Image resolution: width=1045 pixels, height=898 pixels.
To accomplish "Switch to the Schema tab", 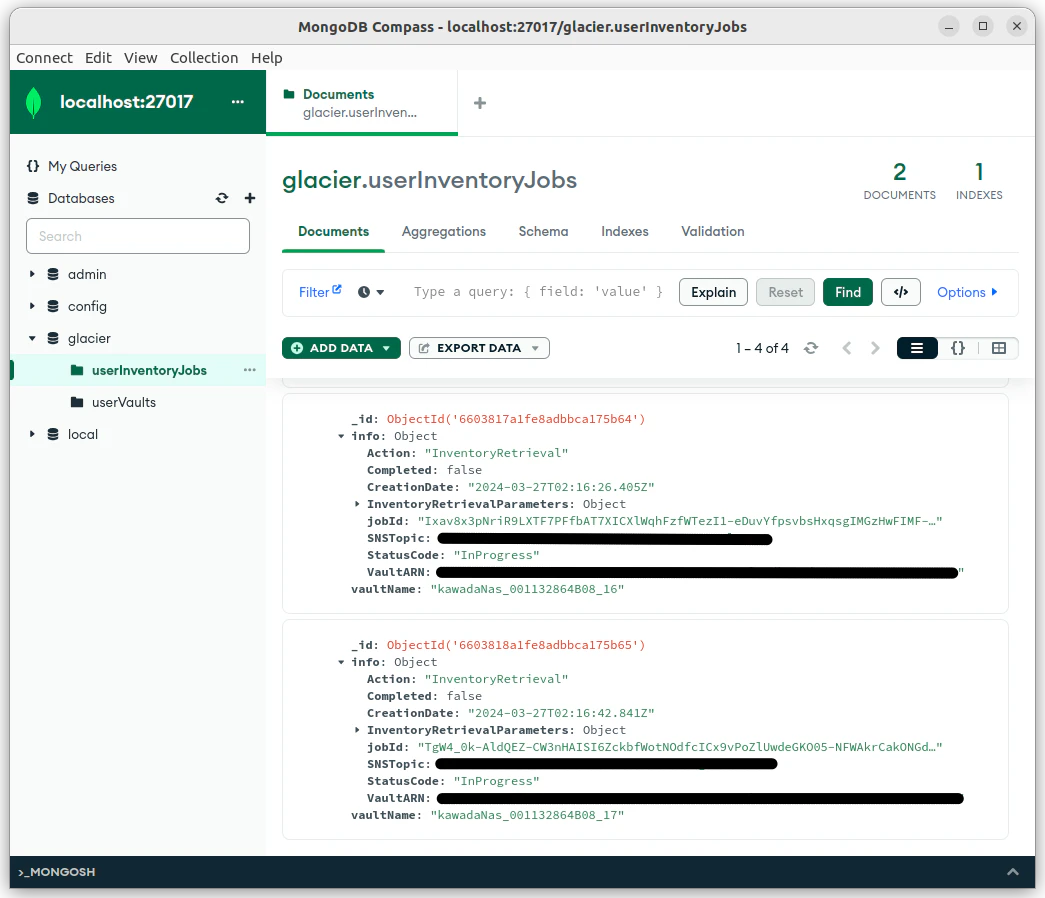I will (543, 231).
